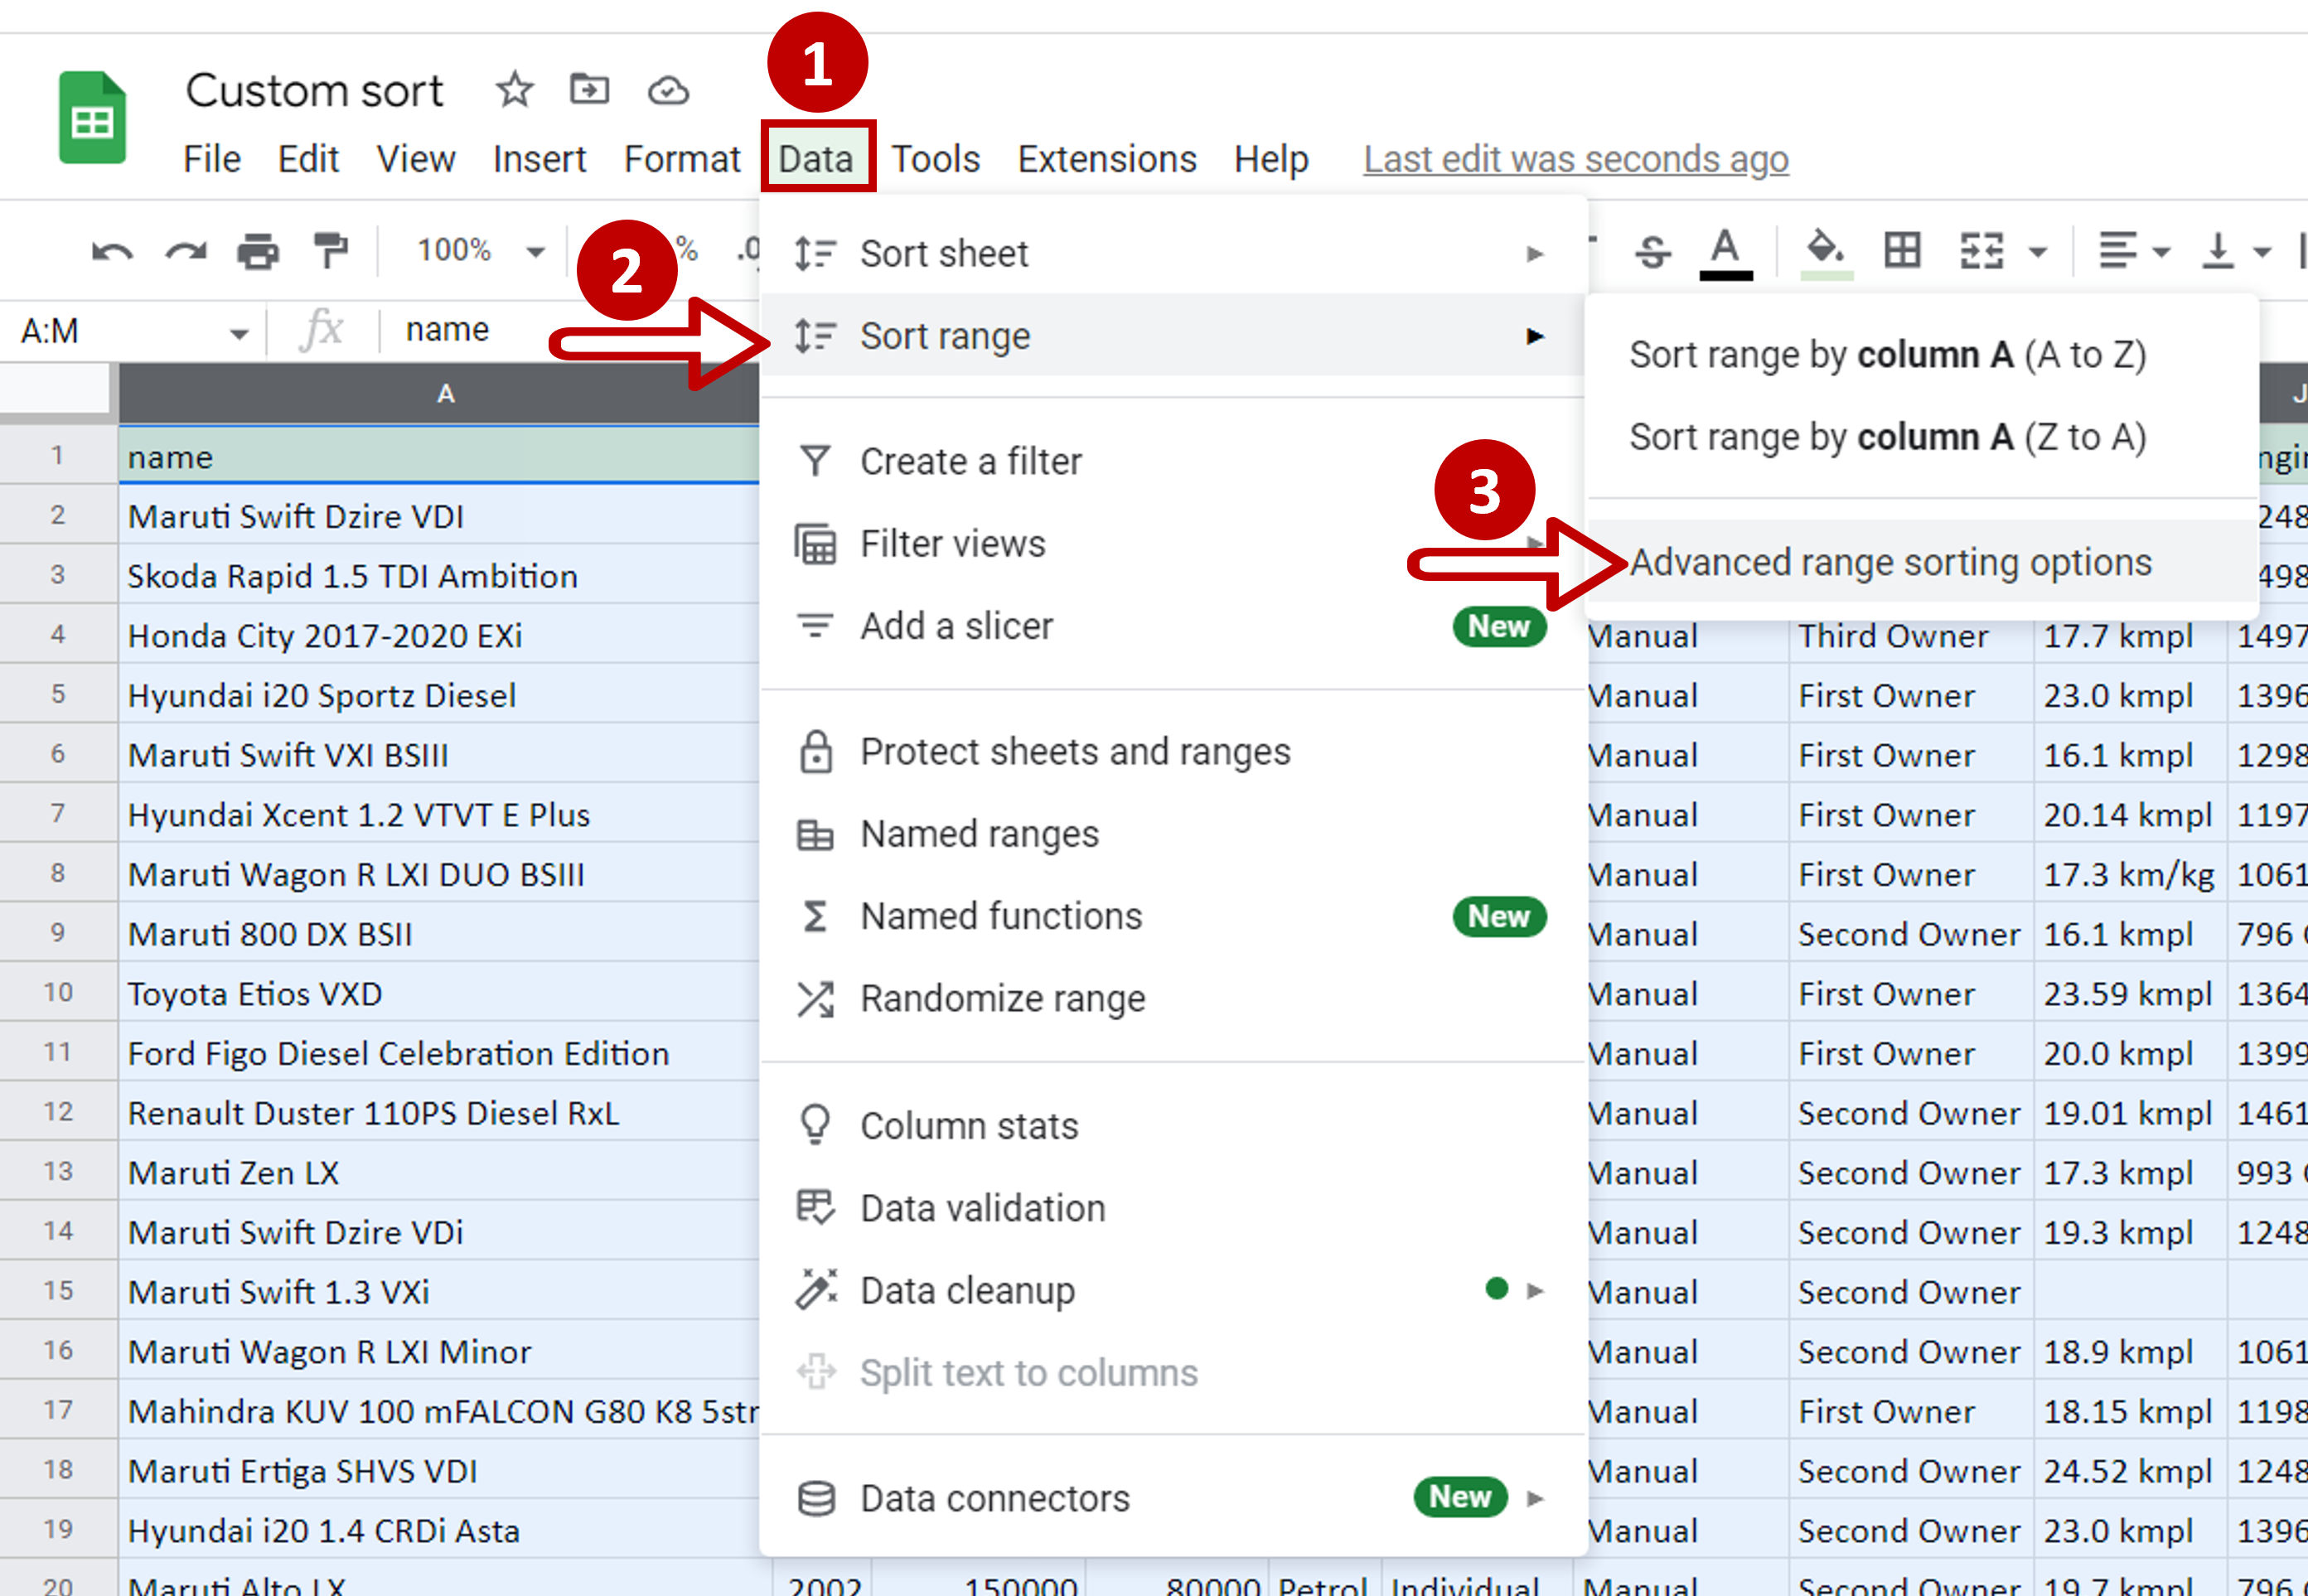Open the vertical align dropdown
Screen dimensions: 2308x1596
2236,251
